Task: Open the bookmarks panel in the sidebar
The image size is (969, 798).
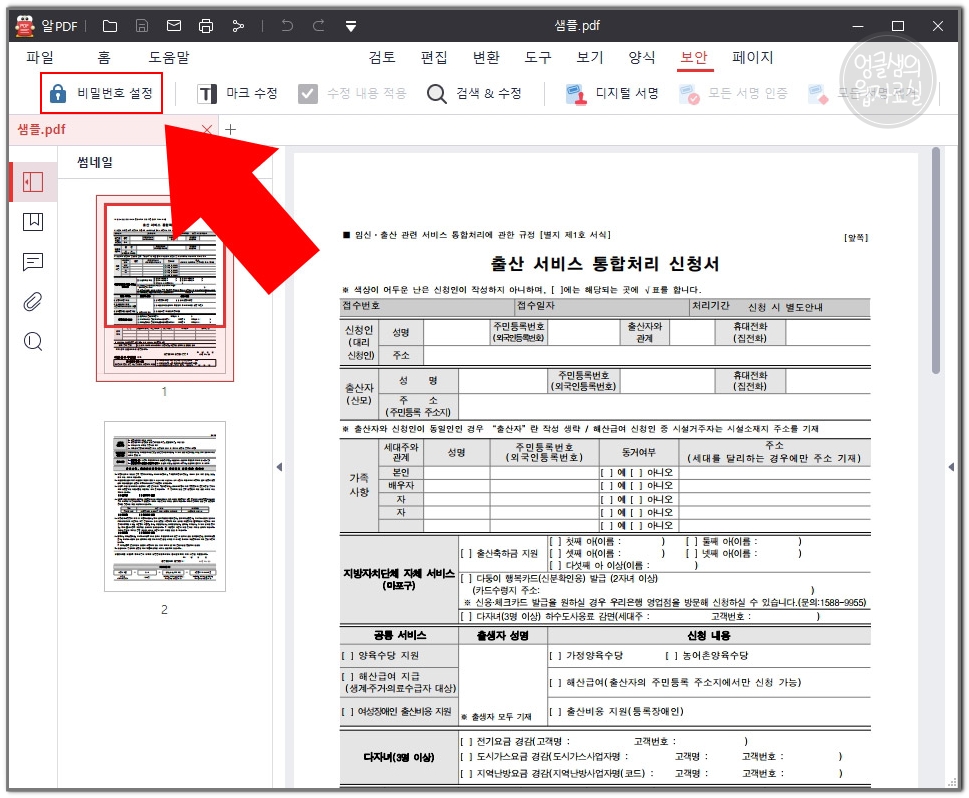Action: (x=33, y=222)
